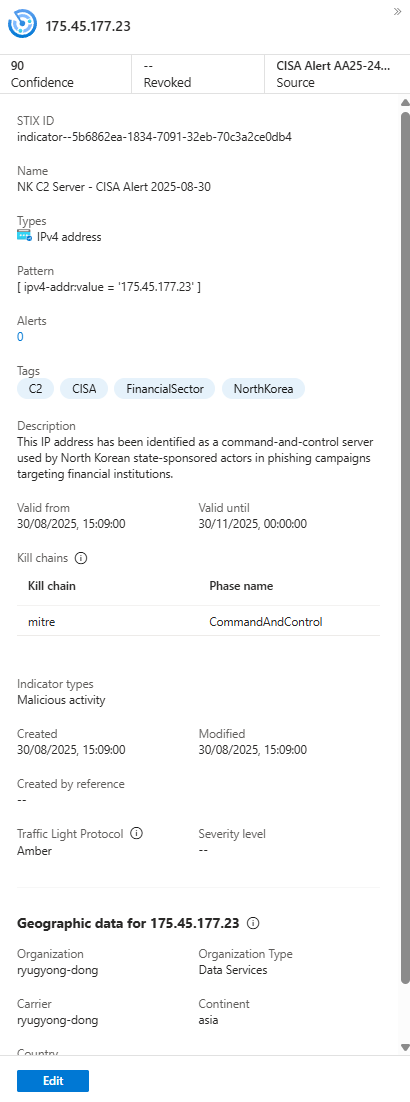
Task: Click the IPv4 address type icon
Action: (x=25, y=236)
